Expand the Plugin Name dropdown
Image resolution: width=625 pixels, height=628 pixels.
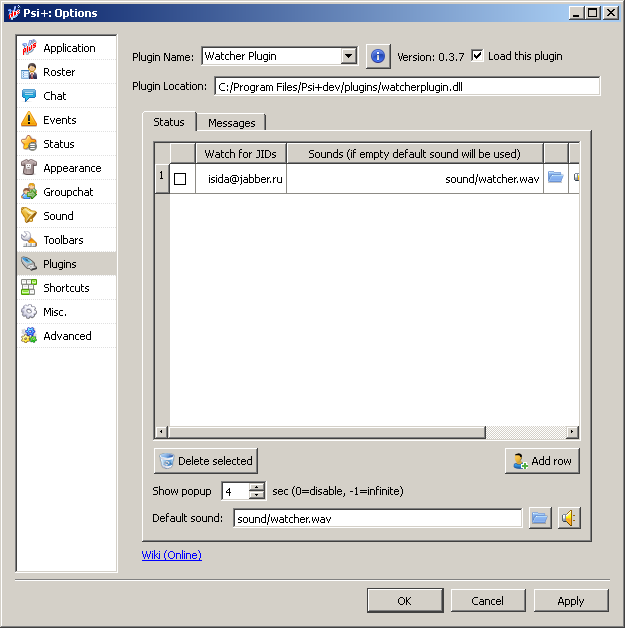[348, 57]
